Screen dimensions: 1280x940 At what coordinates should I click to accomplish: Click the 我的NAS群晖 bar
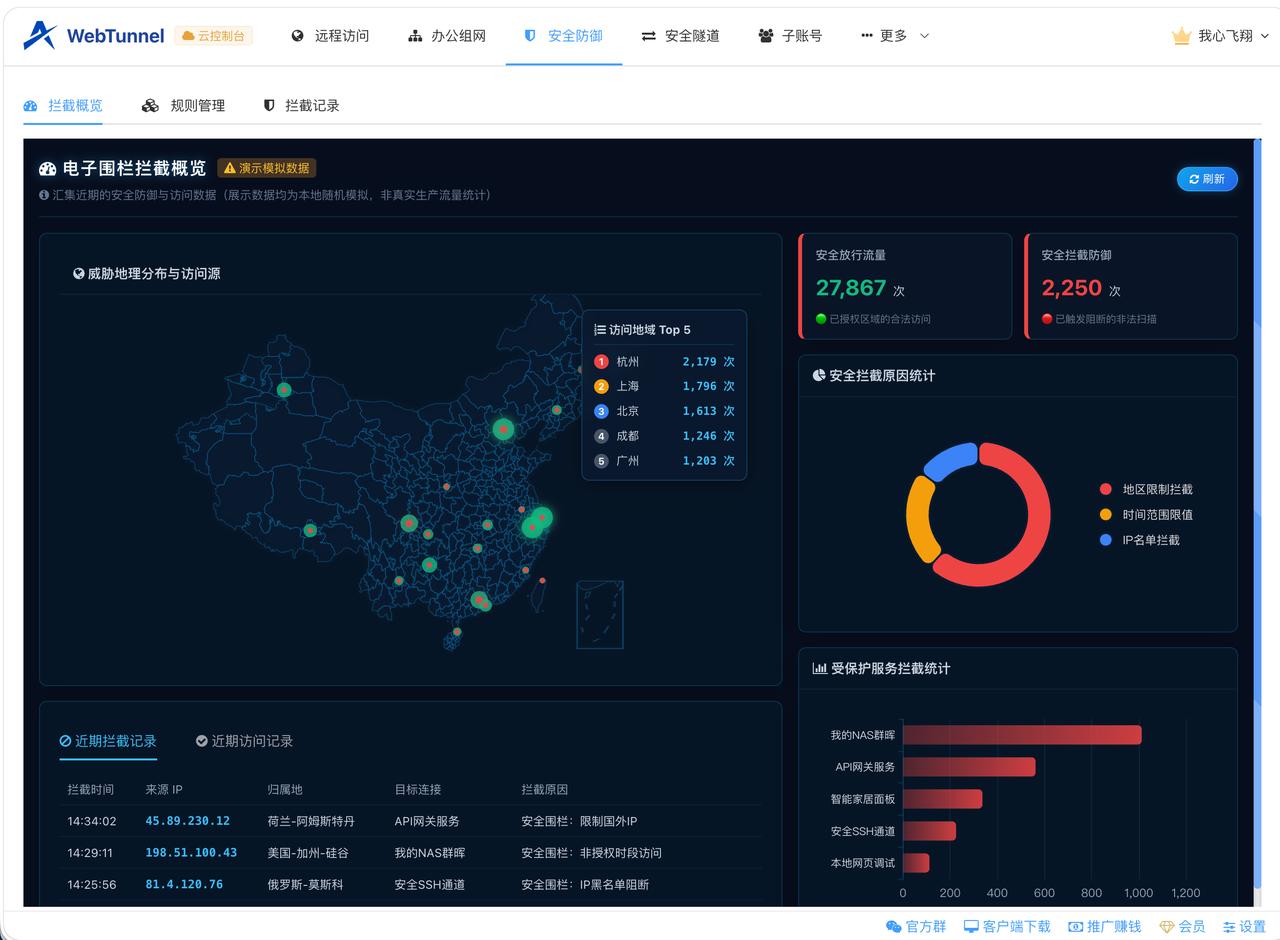point(1022,735)
